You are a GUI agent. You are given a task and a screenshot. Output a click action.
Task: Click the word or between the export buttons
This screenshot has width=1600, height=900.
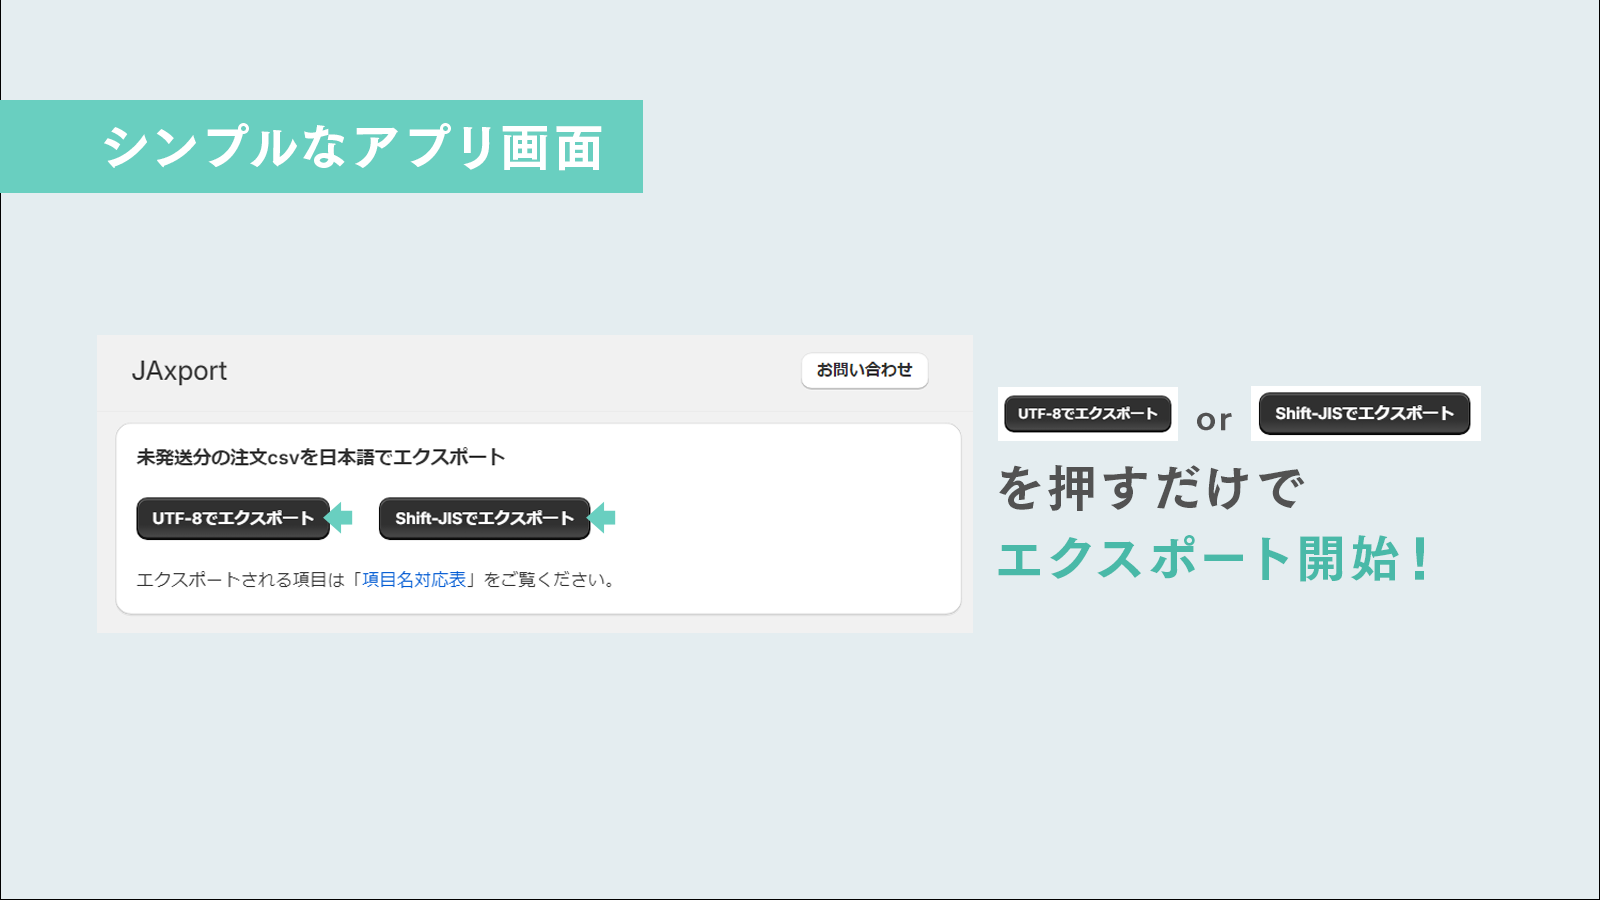(1215, 419)
